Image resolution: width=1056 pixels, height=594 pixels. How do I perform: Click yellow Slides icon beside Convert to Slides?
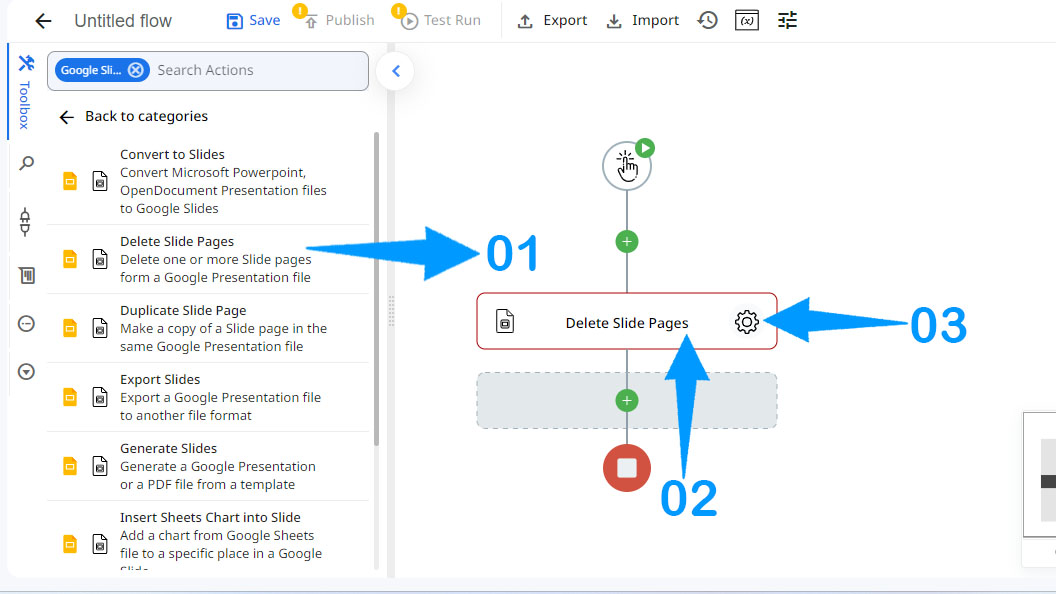pos(70,181)
